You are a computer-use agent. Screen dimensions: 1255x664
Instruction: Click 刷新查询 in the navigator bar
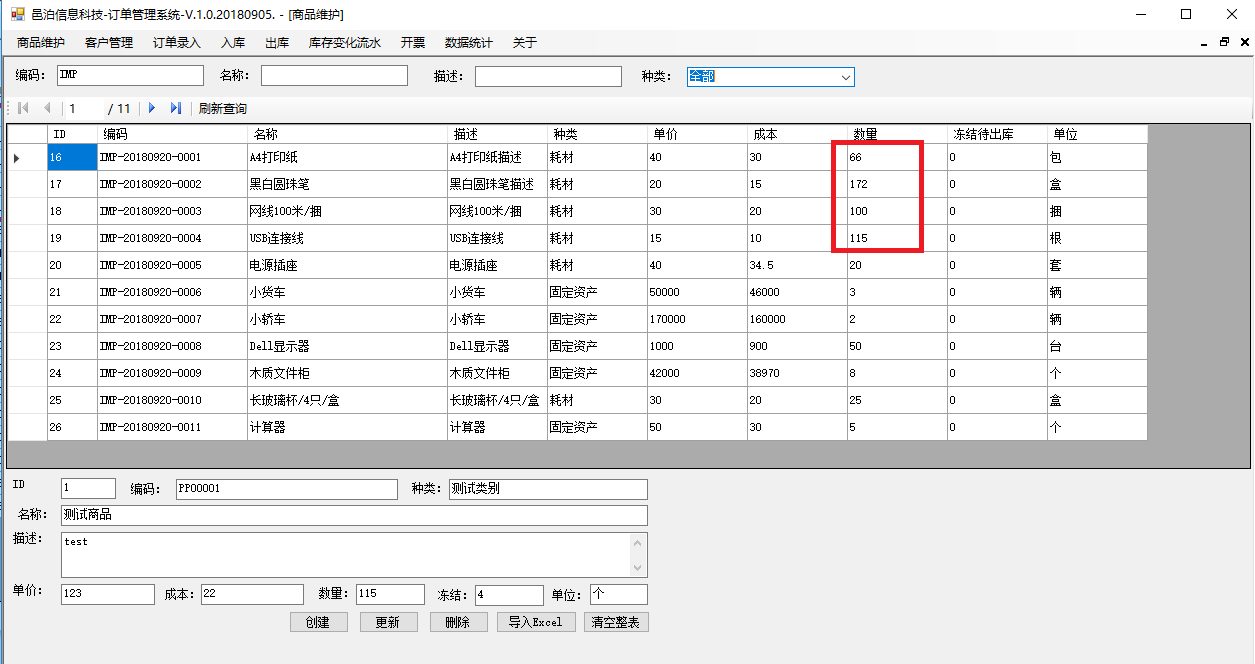point(223,108)
